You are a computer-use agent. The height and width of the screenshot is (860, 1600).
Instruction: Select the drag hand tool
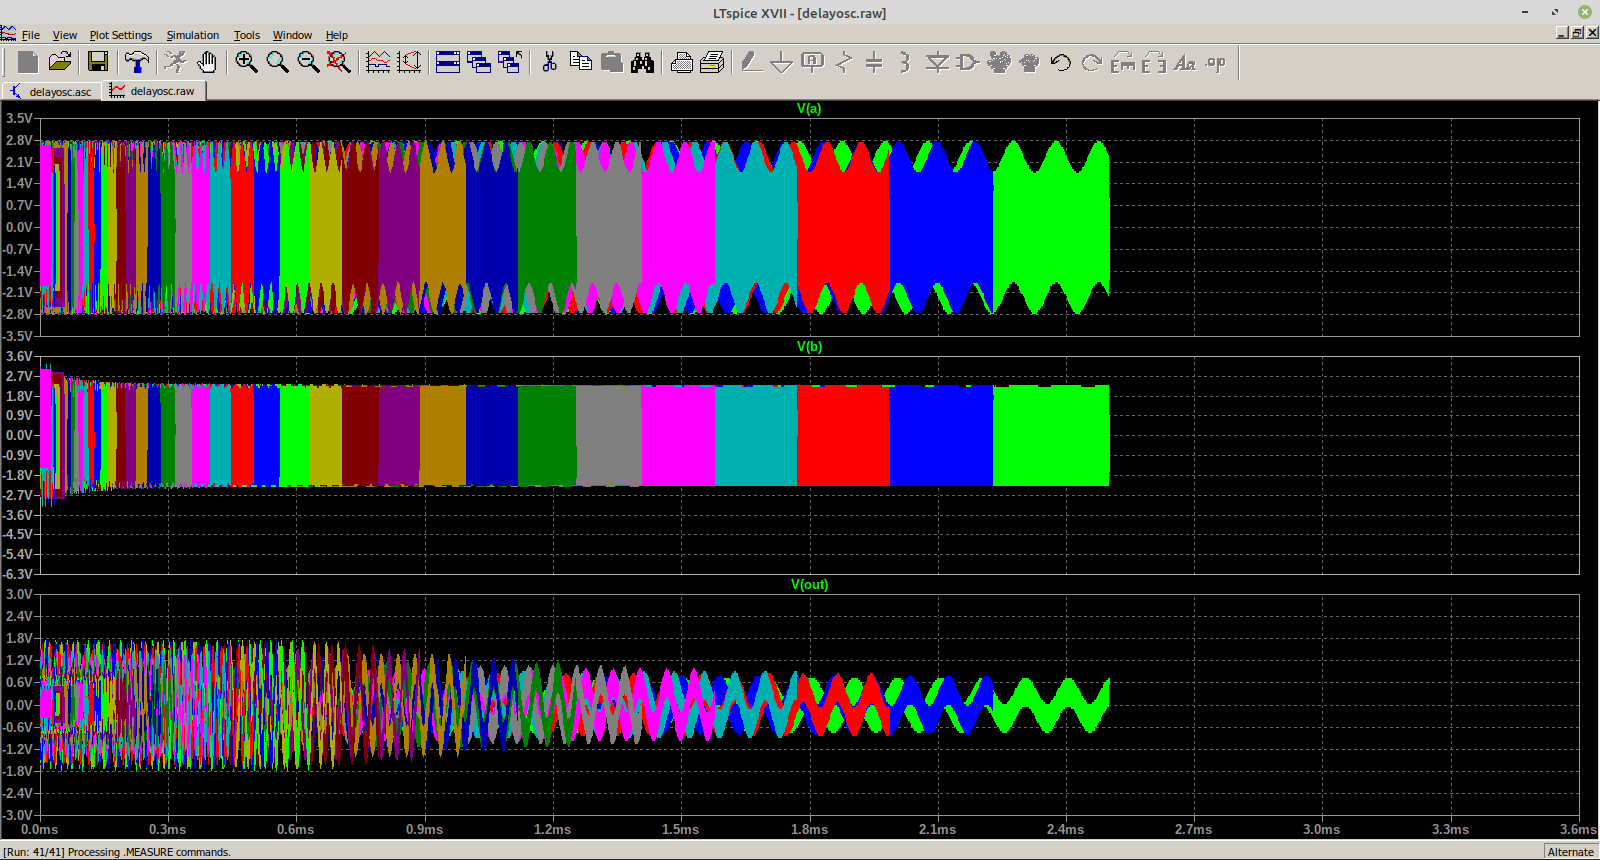tap(1030, 62)
